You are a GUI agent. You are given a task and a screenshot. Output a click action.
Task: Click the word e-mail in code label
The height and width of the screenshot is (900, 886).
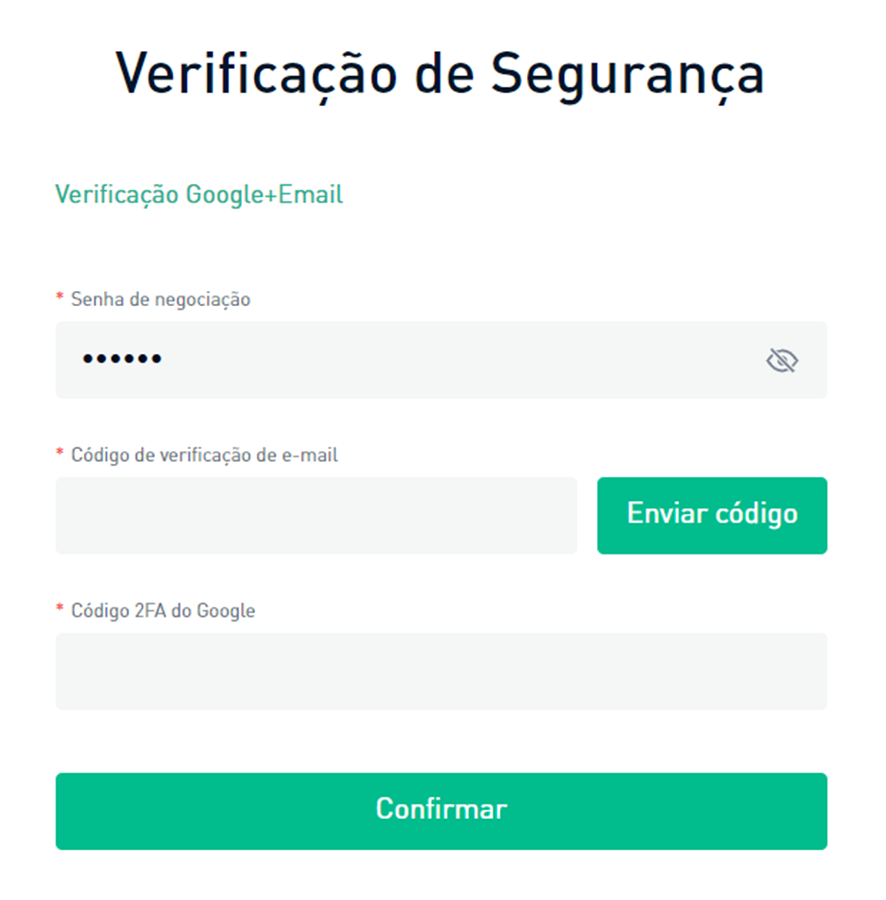point(312,455)
